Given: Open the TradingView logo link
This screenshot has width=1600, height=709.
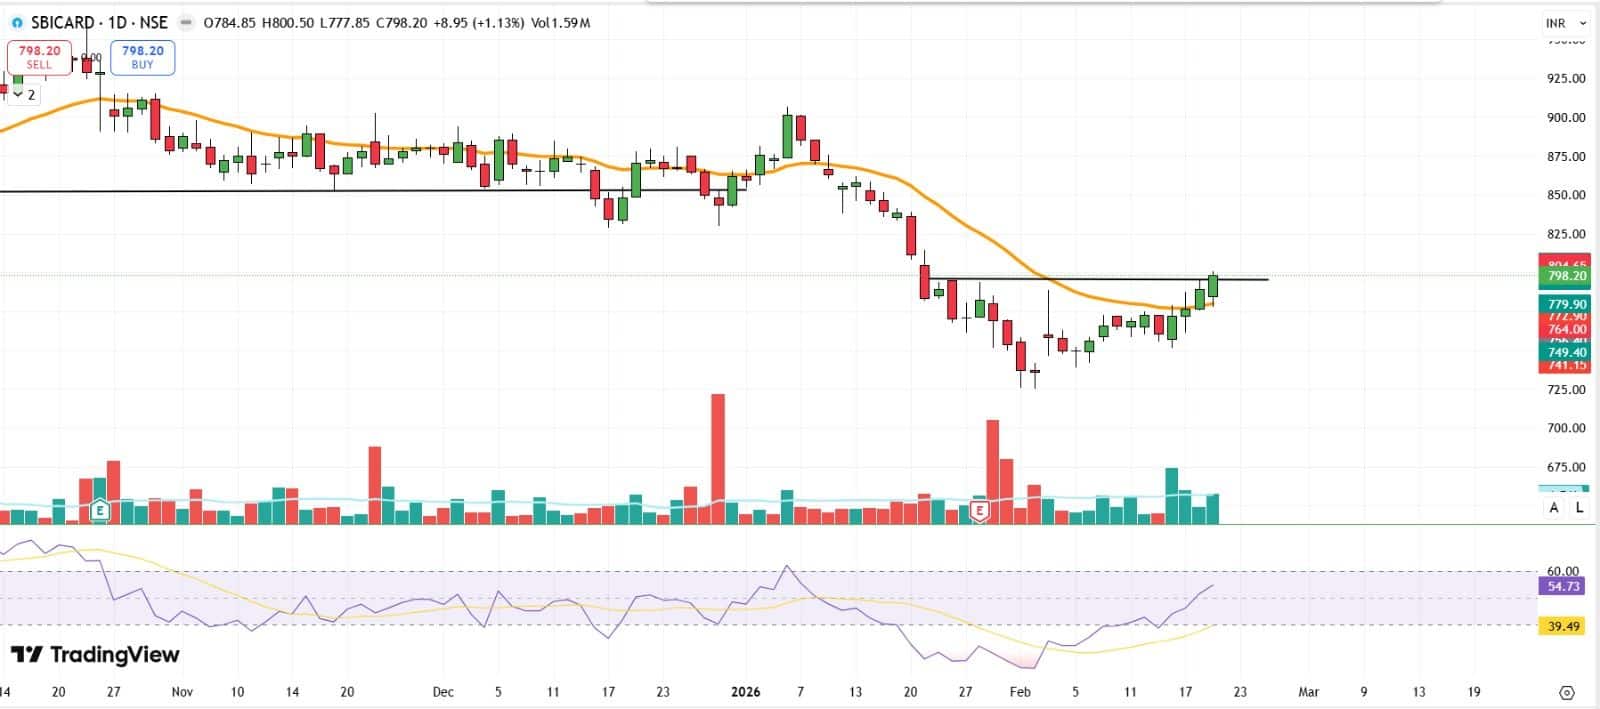Looking at the screenshot, I should click(95, 655).
